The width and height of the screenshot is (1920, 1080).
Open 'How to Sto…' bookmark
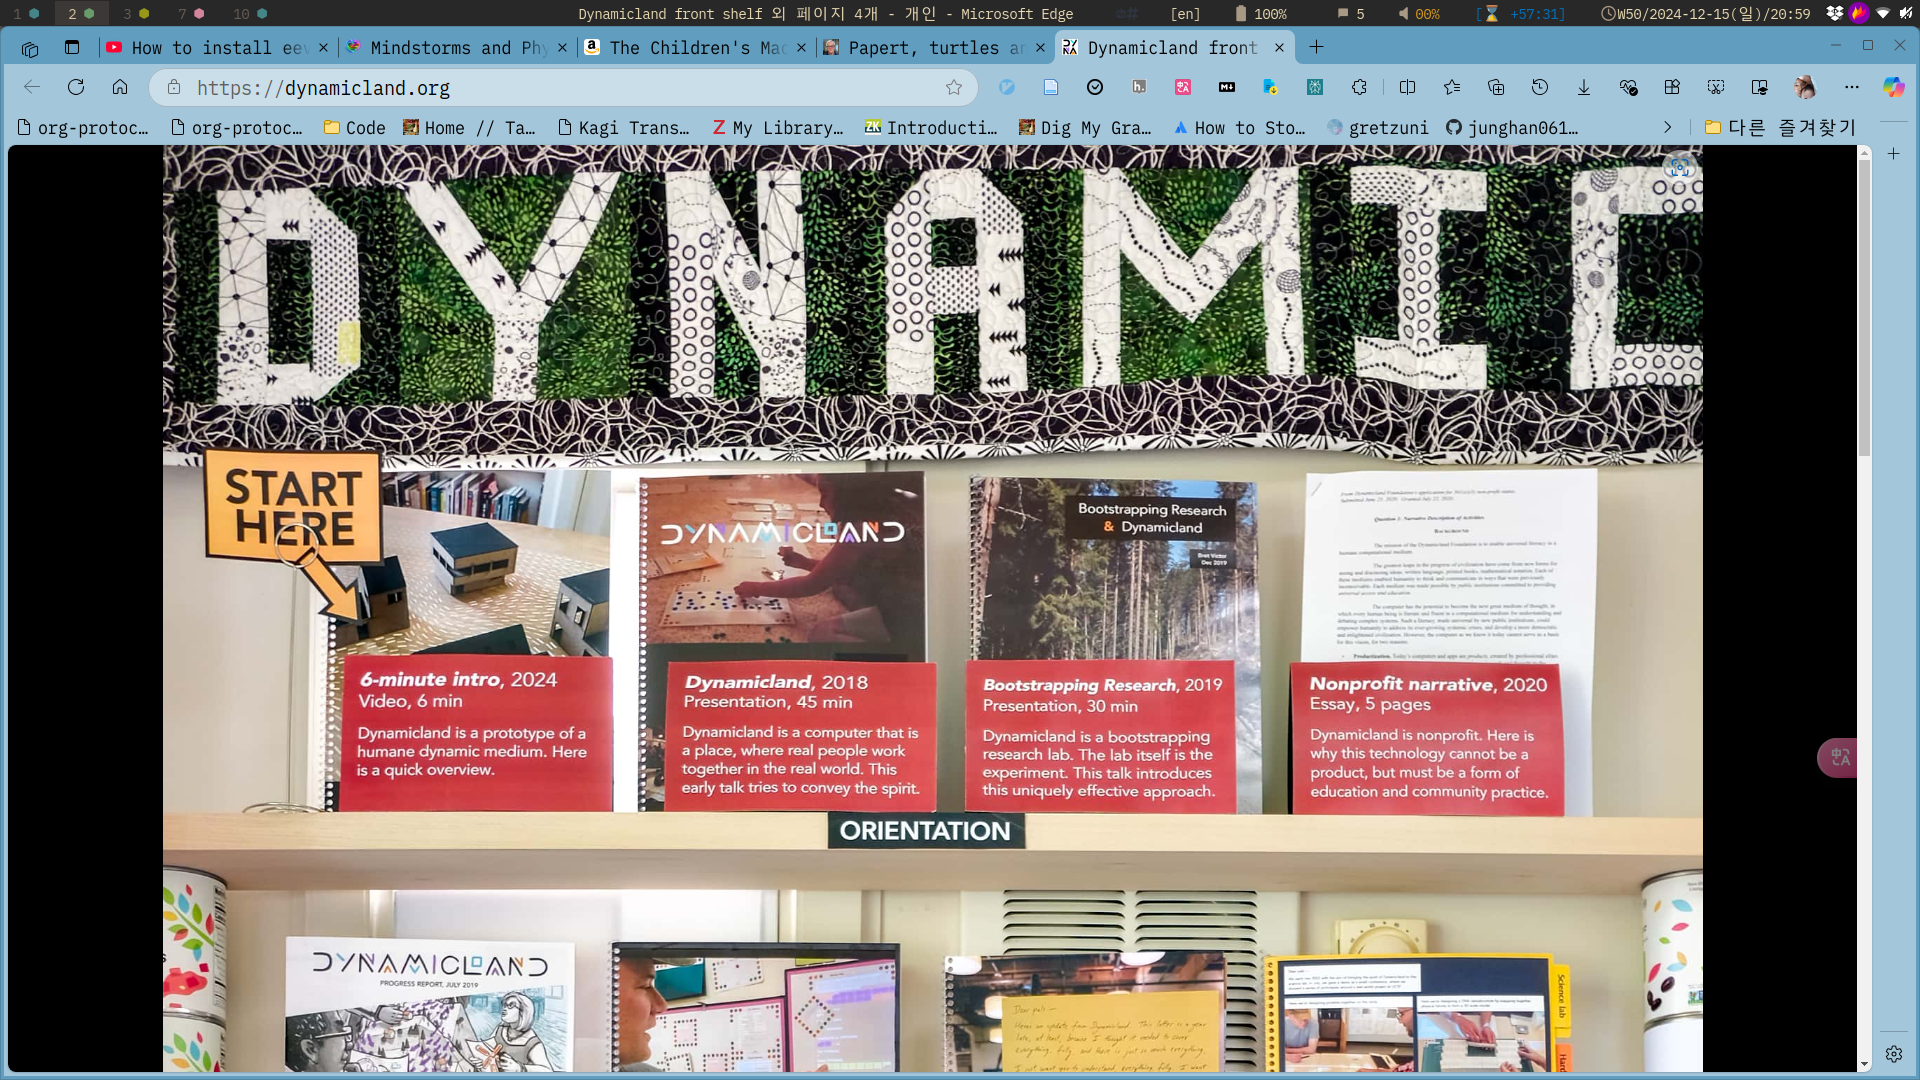(1239, 127)
